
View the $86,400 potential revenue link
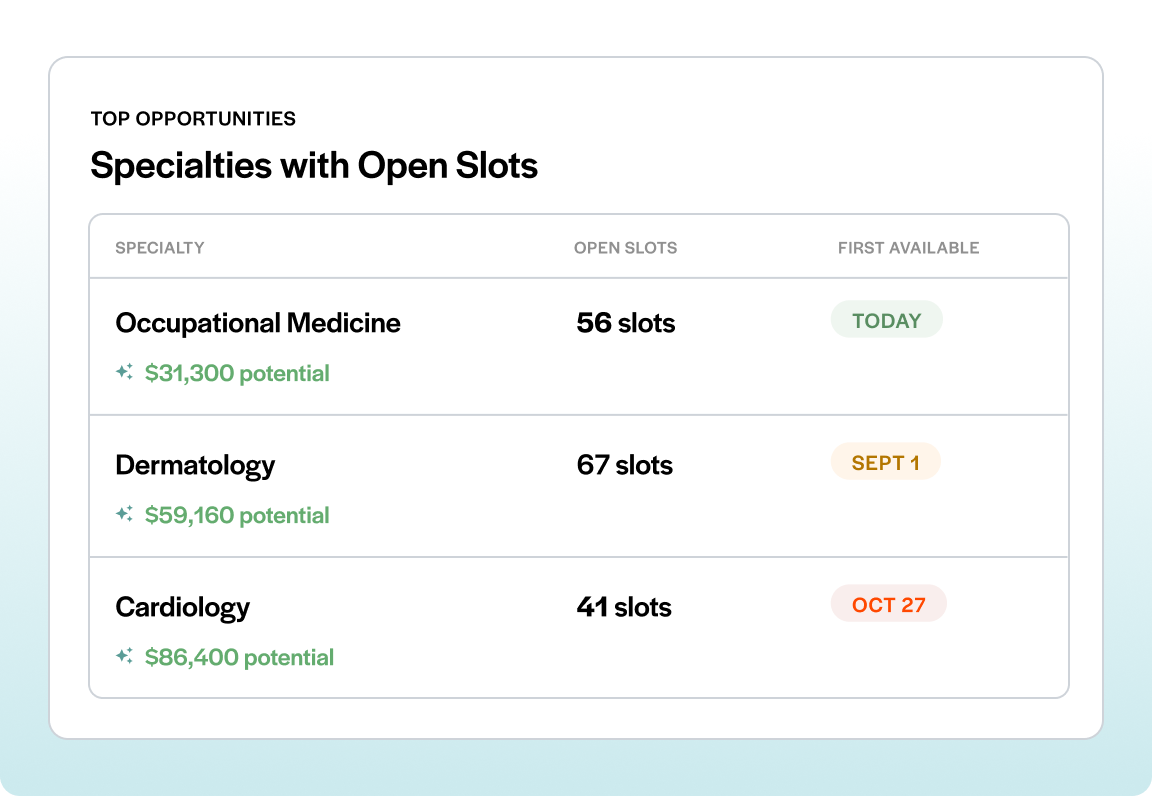tap(239, 657)
